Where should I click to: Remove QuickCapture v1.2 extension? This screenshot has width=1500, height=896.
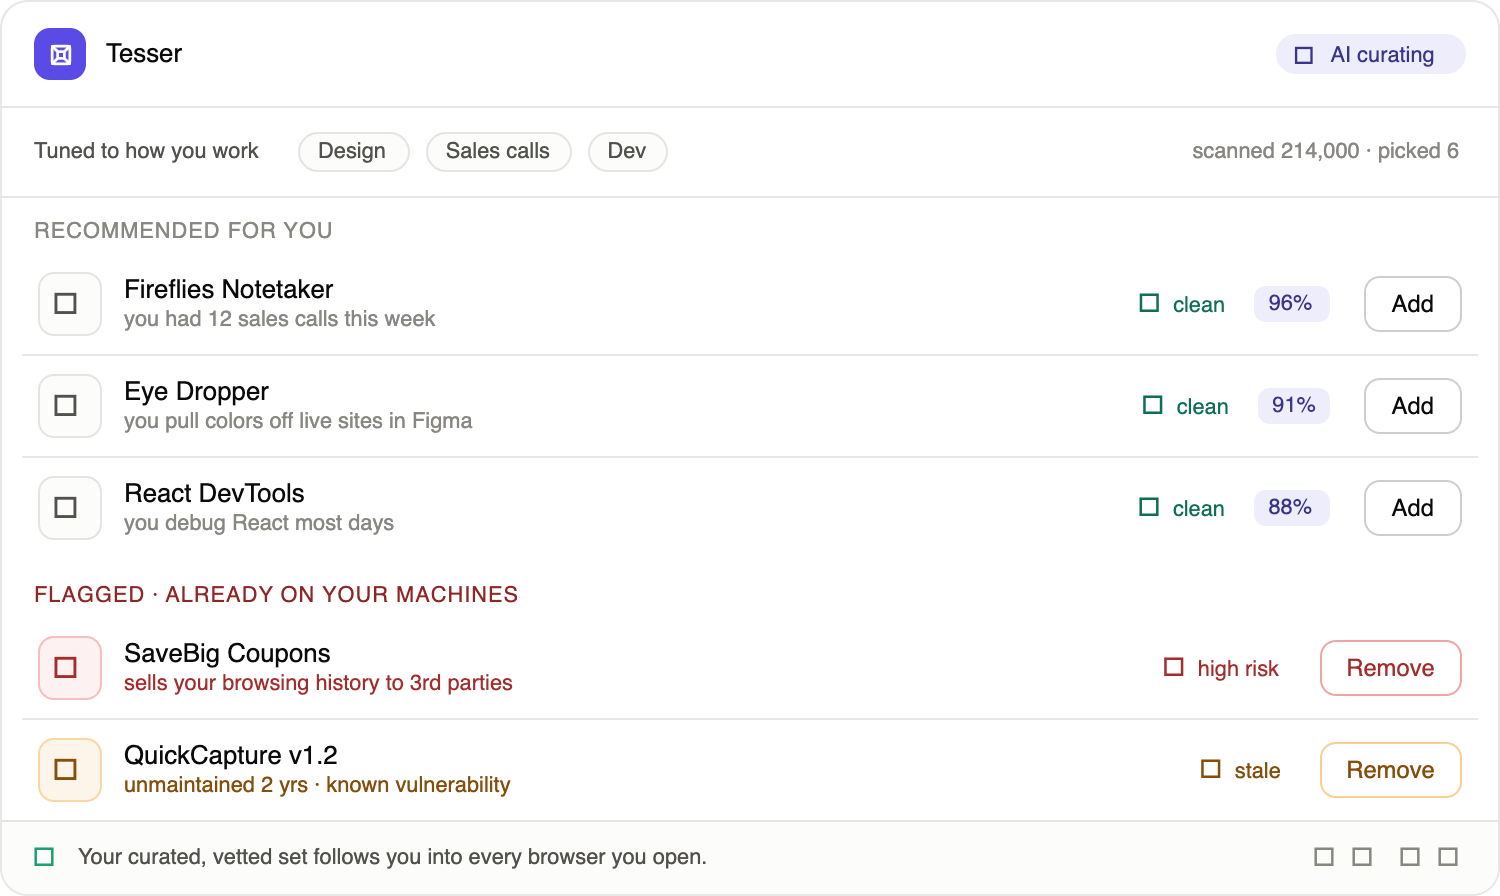(x=1390, y=770)
